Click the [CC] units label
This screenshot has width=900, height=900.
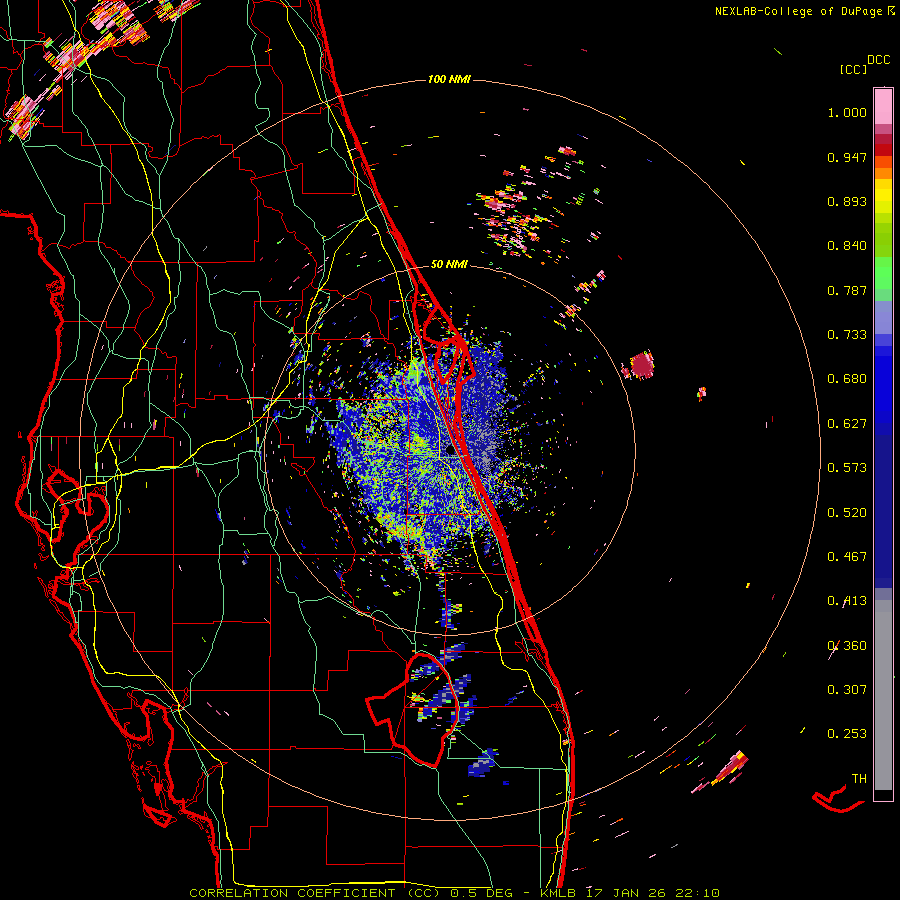[853, 69]
